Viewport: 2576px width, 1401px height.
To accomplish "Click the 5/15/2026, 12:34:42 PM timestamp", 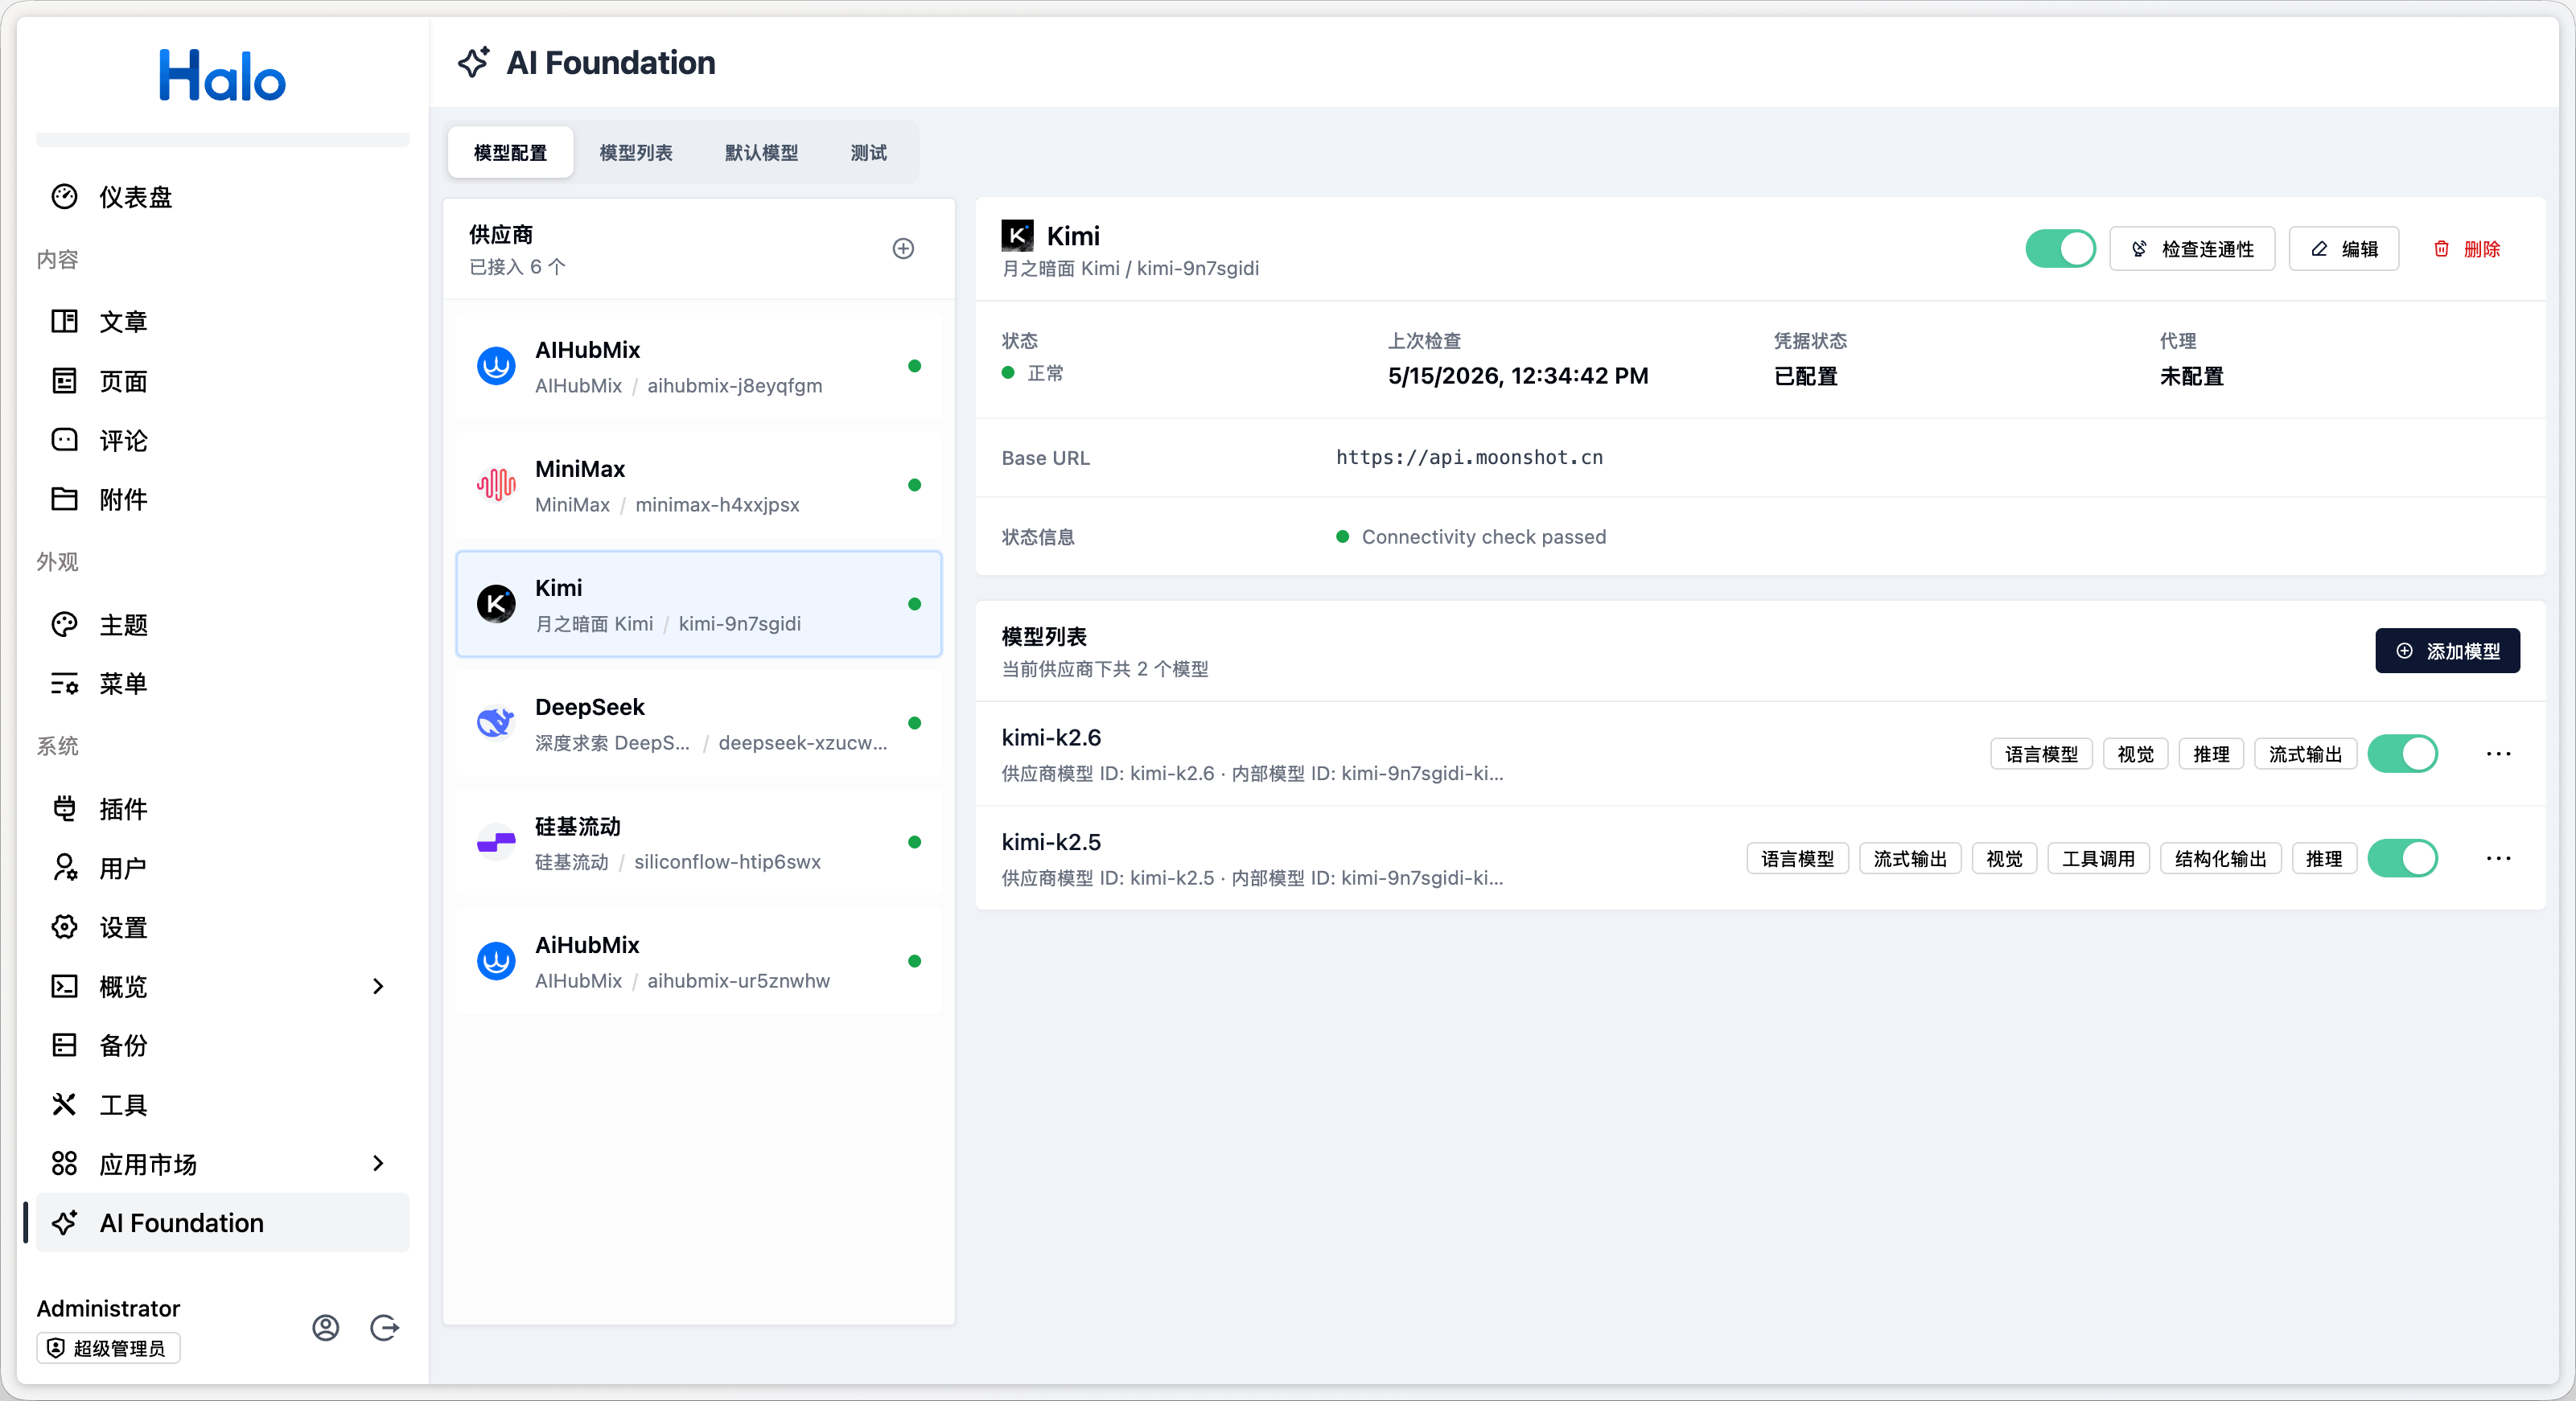I will coord(1517,376).
